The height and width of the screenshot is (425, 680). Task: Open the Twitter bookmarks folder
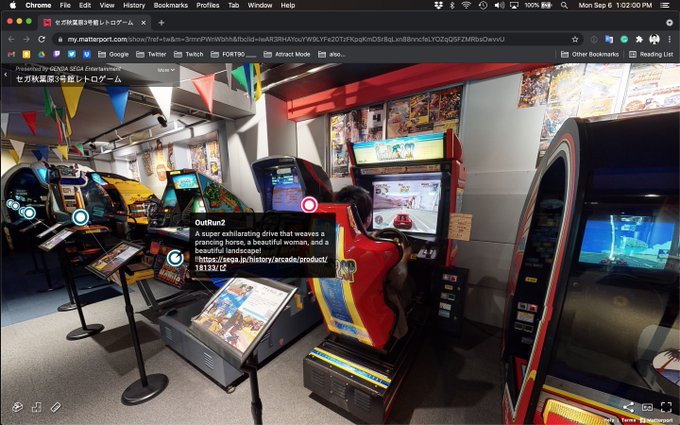coord(151,54)
